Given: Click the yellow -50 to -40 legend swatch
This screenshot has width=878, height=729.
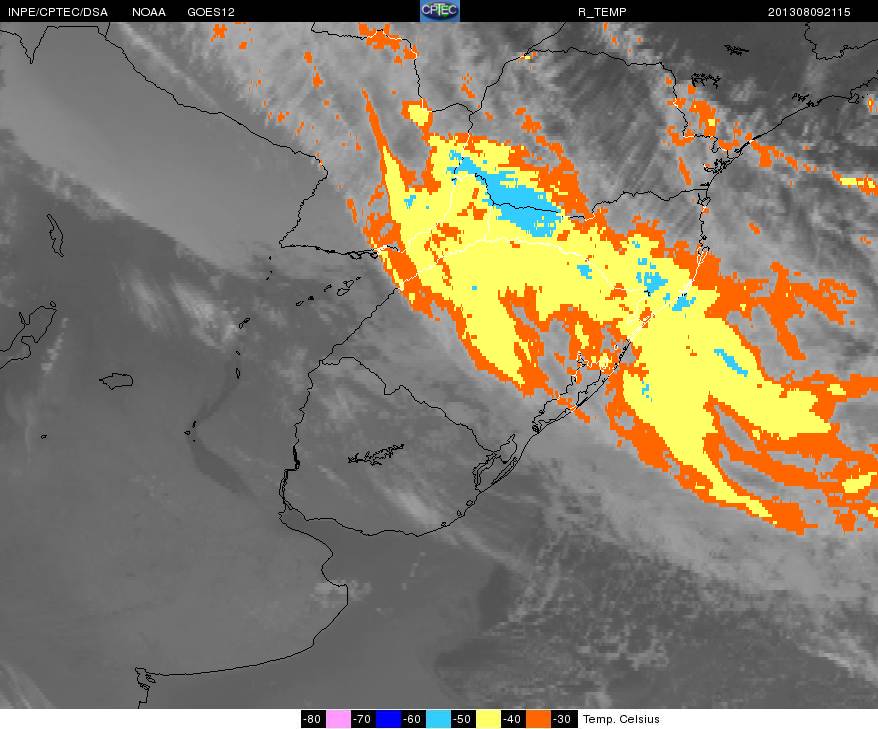Looking at the screenshot, I should coord(488,719).
